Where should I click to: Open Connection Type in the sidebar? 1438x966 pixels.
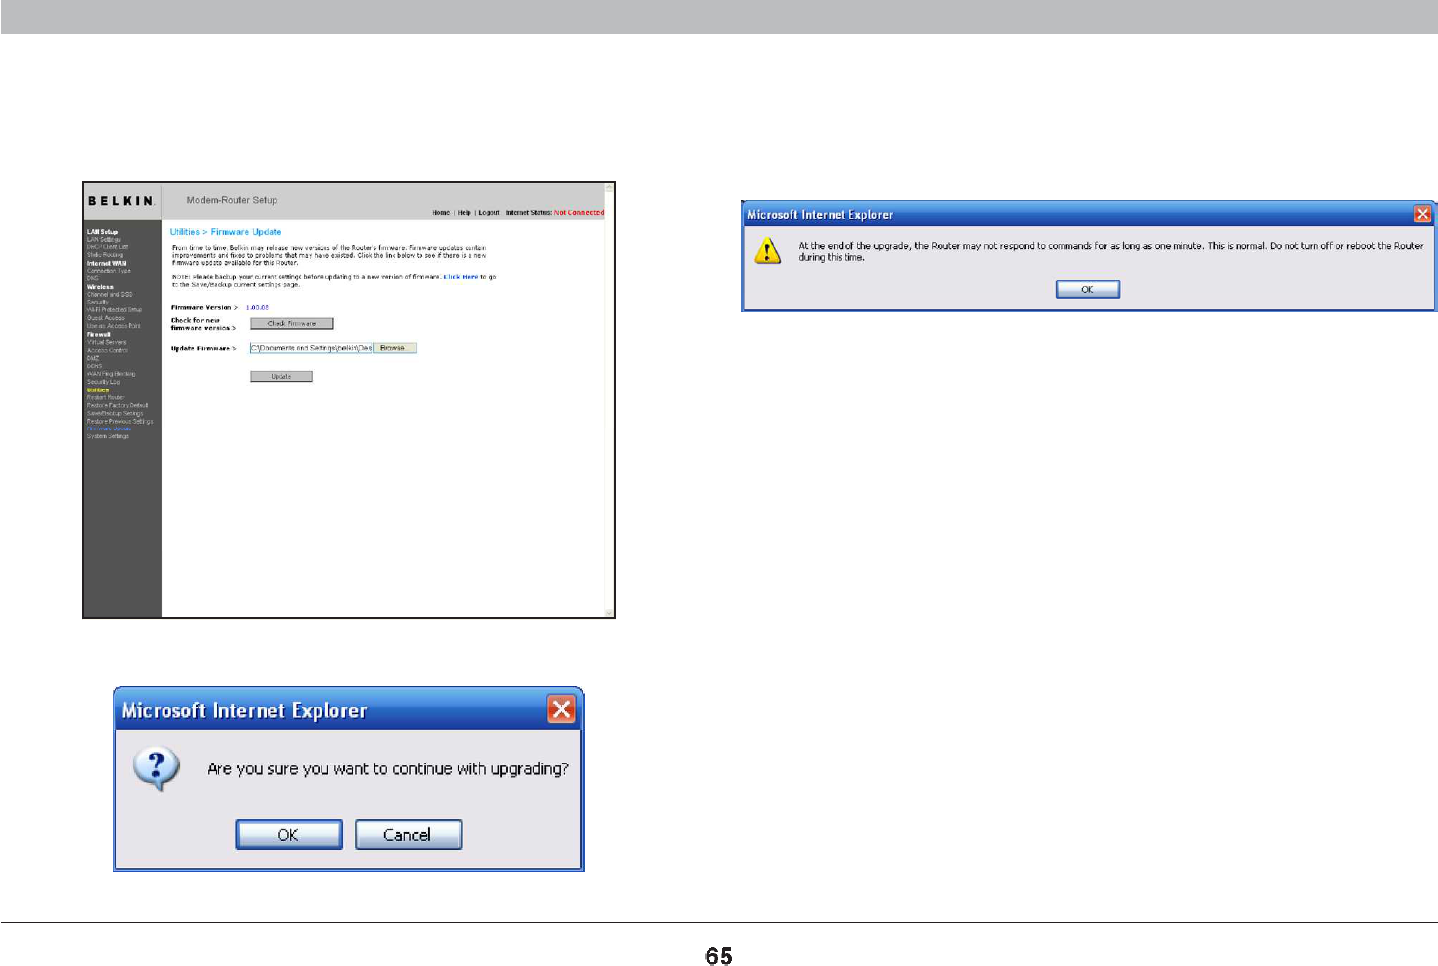pos(108,271)
